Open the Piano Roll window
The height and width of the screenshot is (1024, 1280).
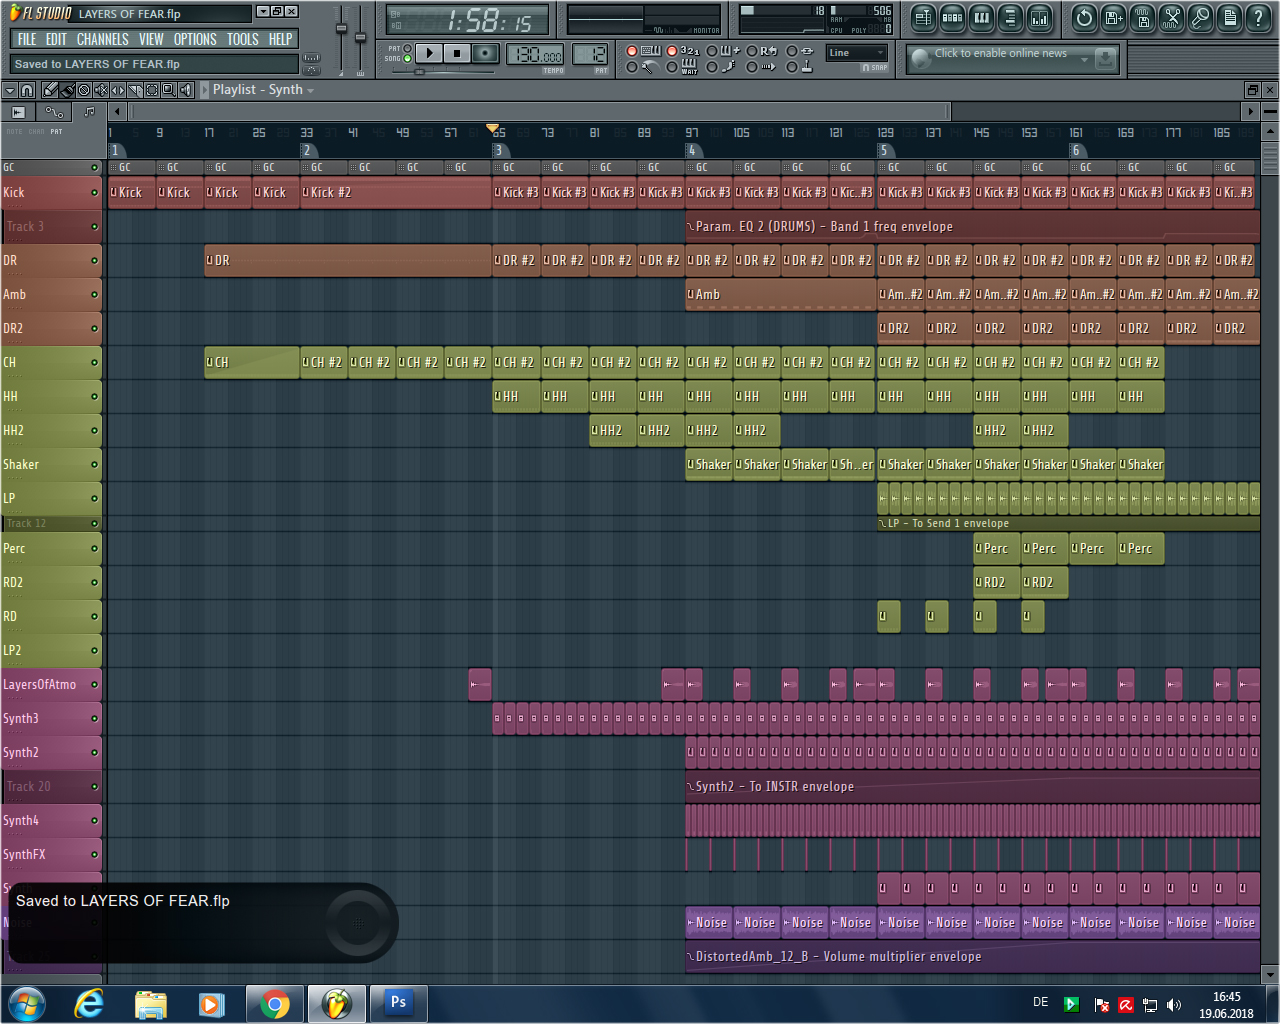982,18
